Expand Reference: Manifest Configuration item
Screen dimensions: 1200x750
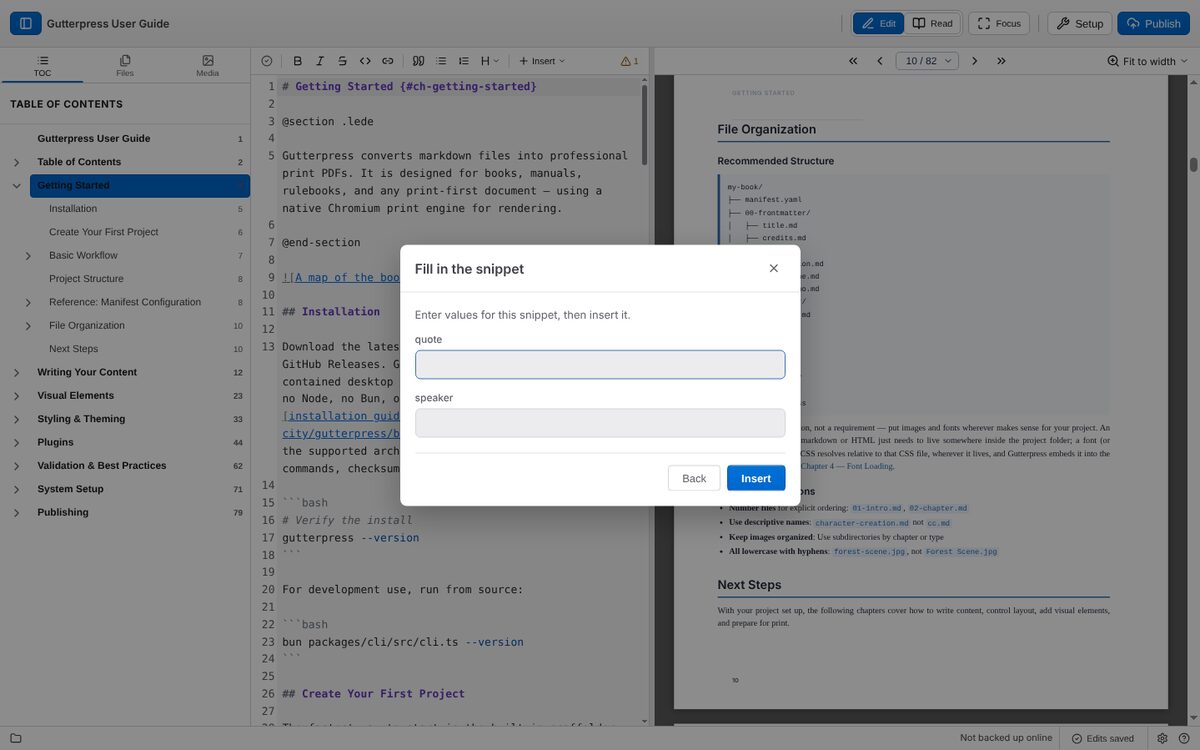click(x=28, y=302)
